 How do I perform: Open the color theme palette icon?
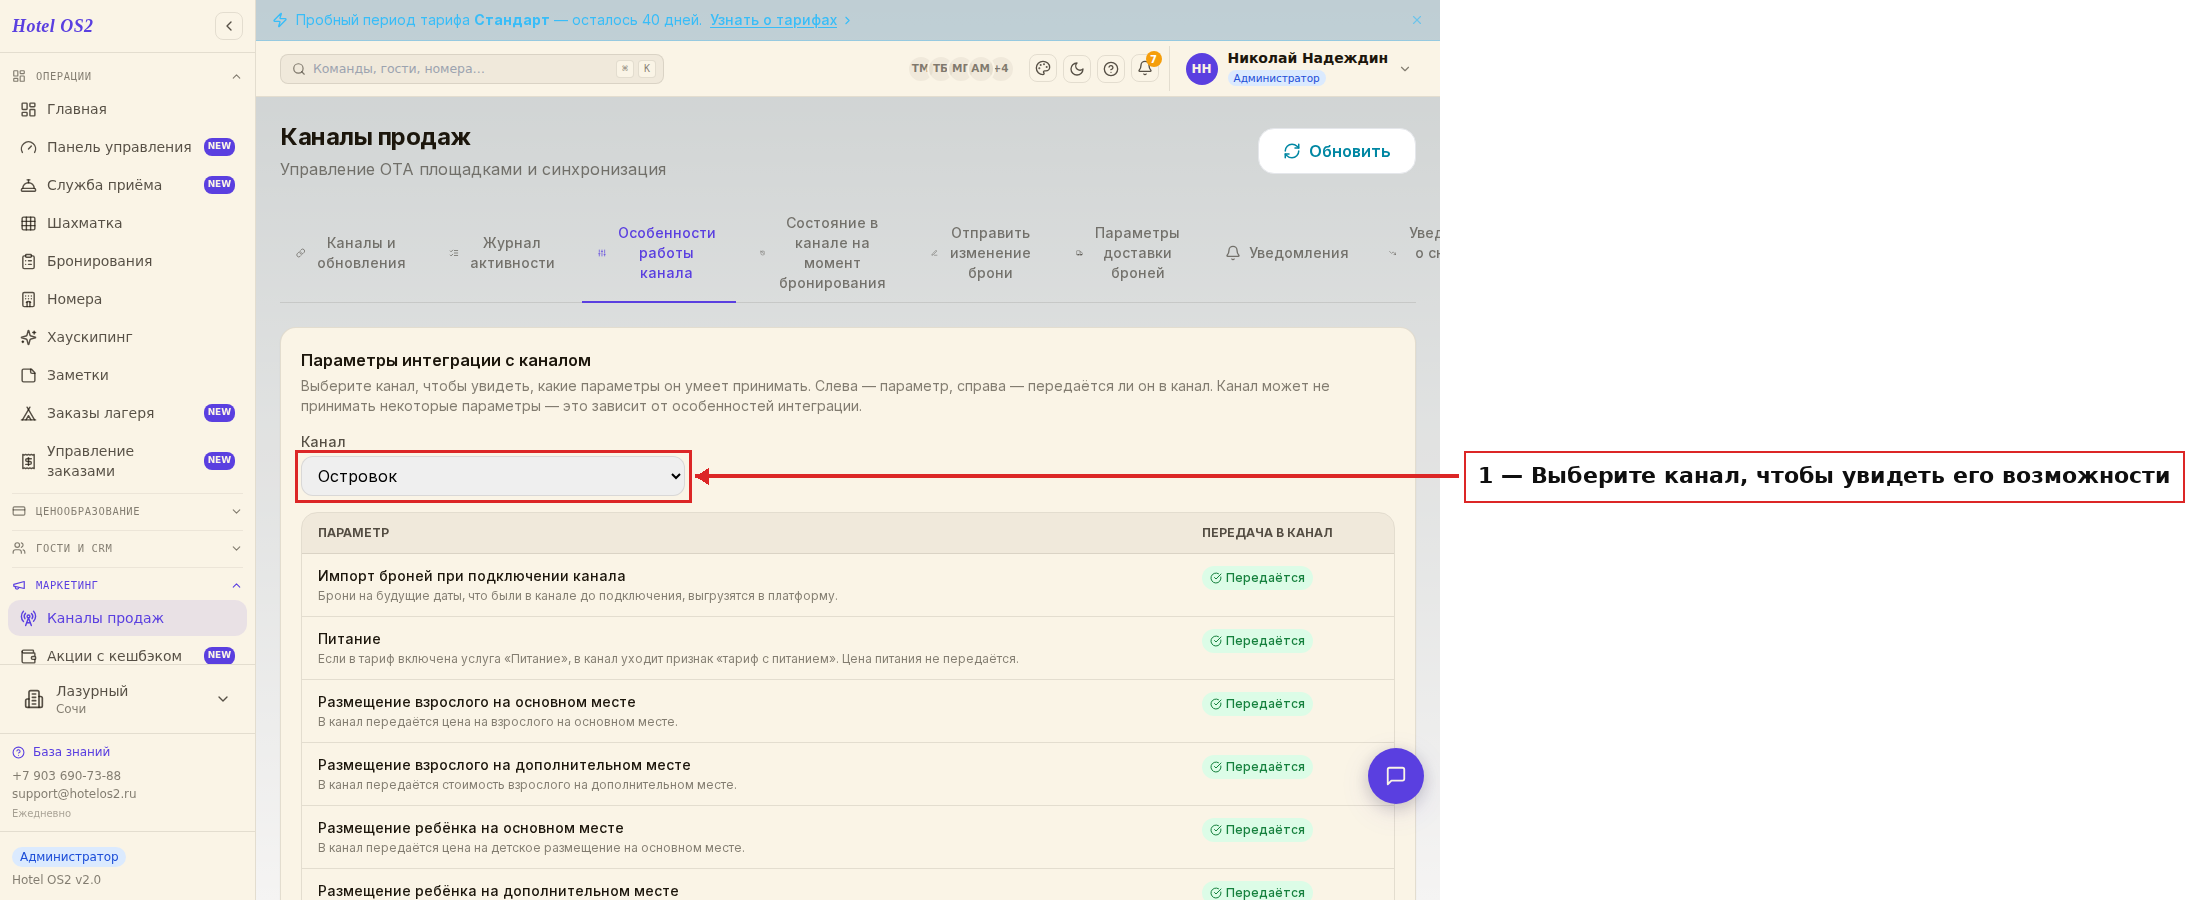(1043, 69)
